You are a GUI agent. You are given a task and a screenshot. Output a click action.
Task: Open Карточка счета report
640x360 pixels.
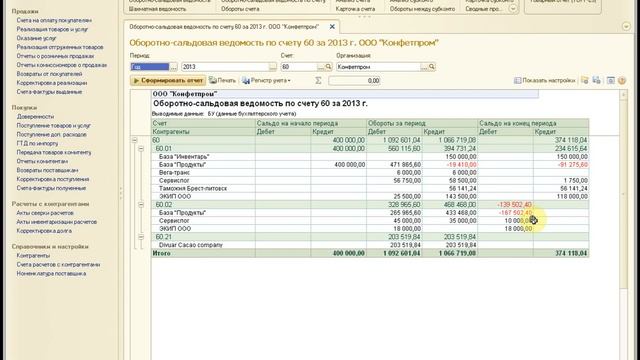(x=355, y=9)
